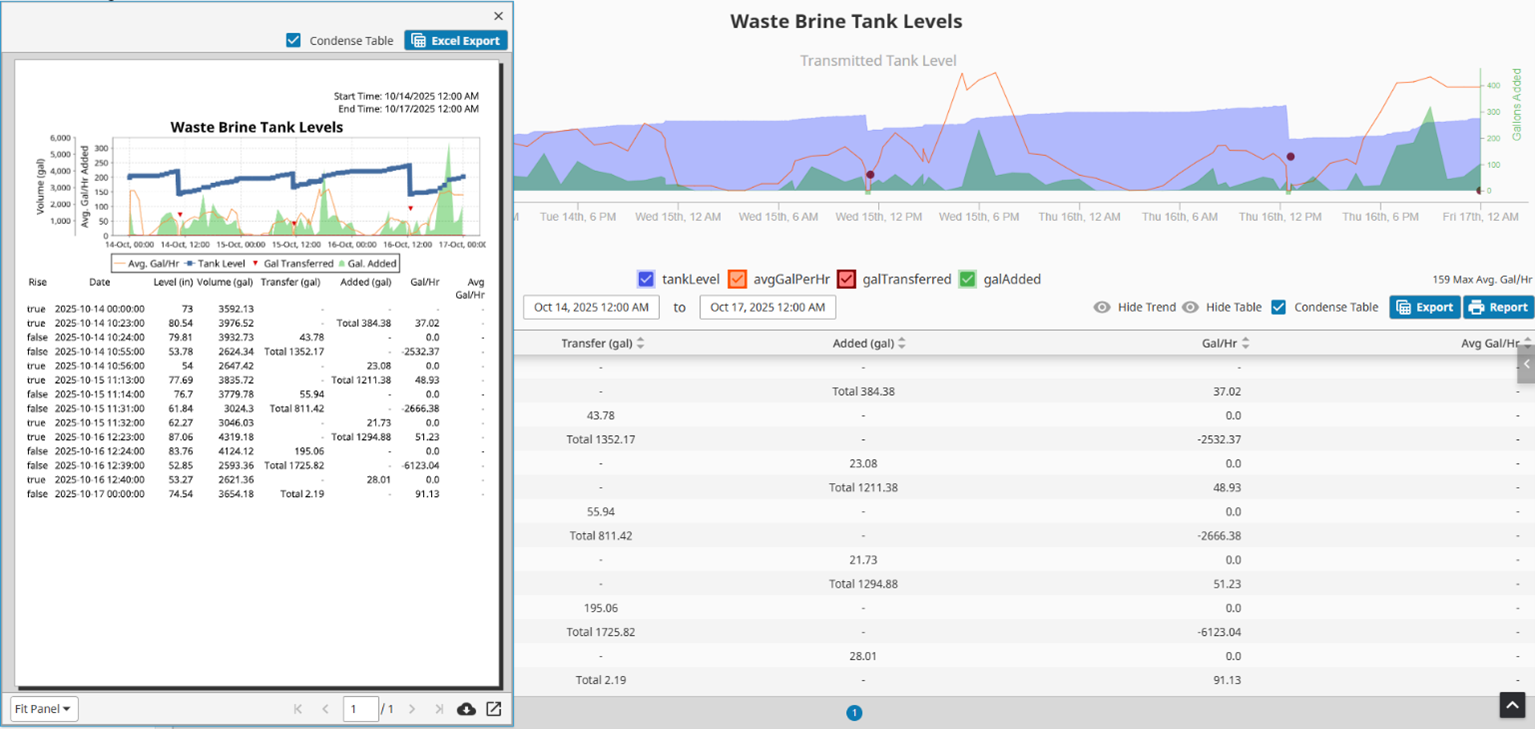Screen dimensions: 1535x729
Task: Open the Fit Panel zoom dropdown
Action: [x=44, y=709]
